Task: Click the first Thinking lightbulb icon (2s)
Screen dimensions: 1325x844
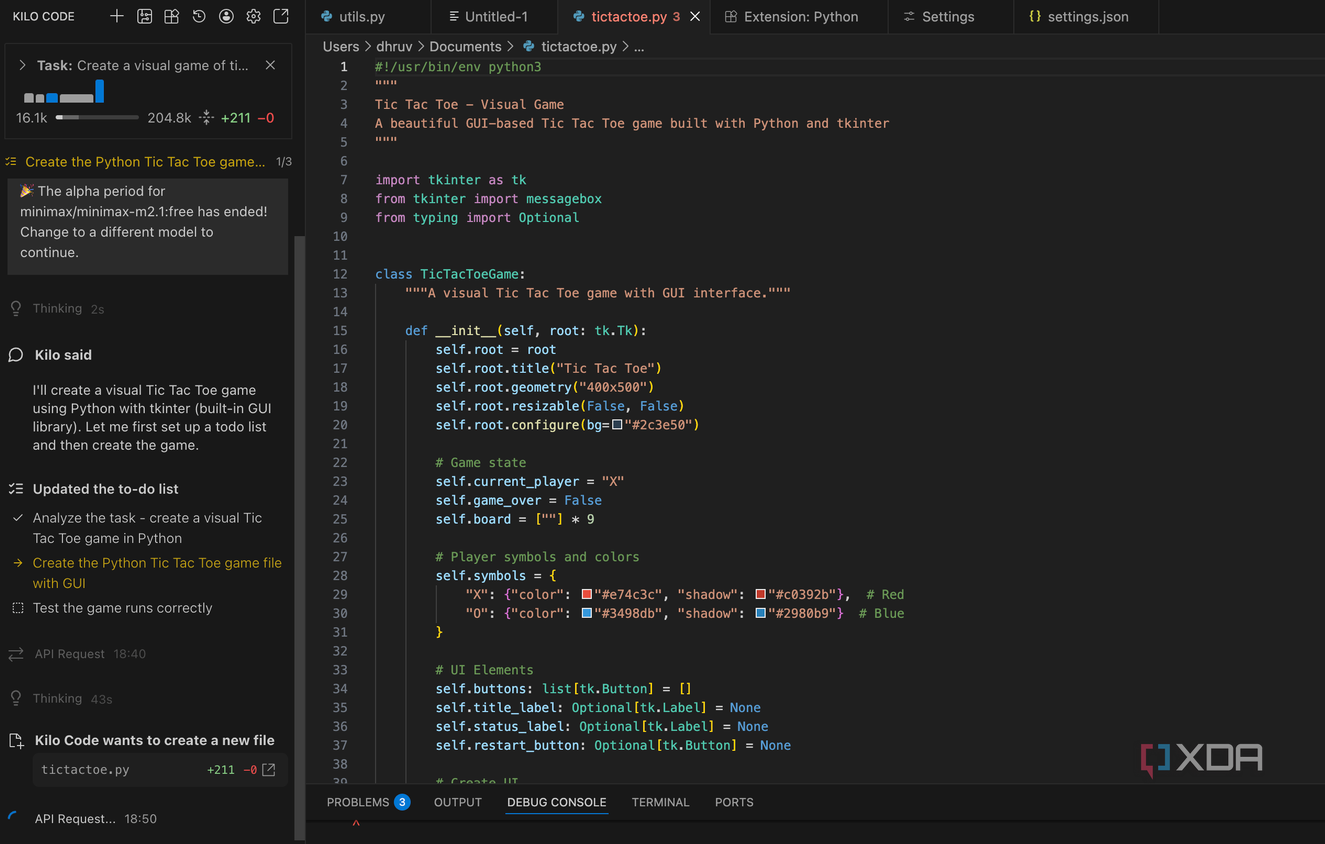Action: point(16,308)
